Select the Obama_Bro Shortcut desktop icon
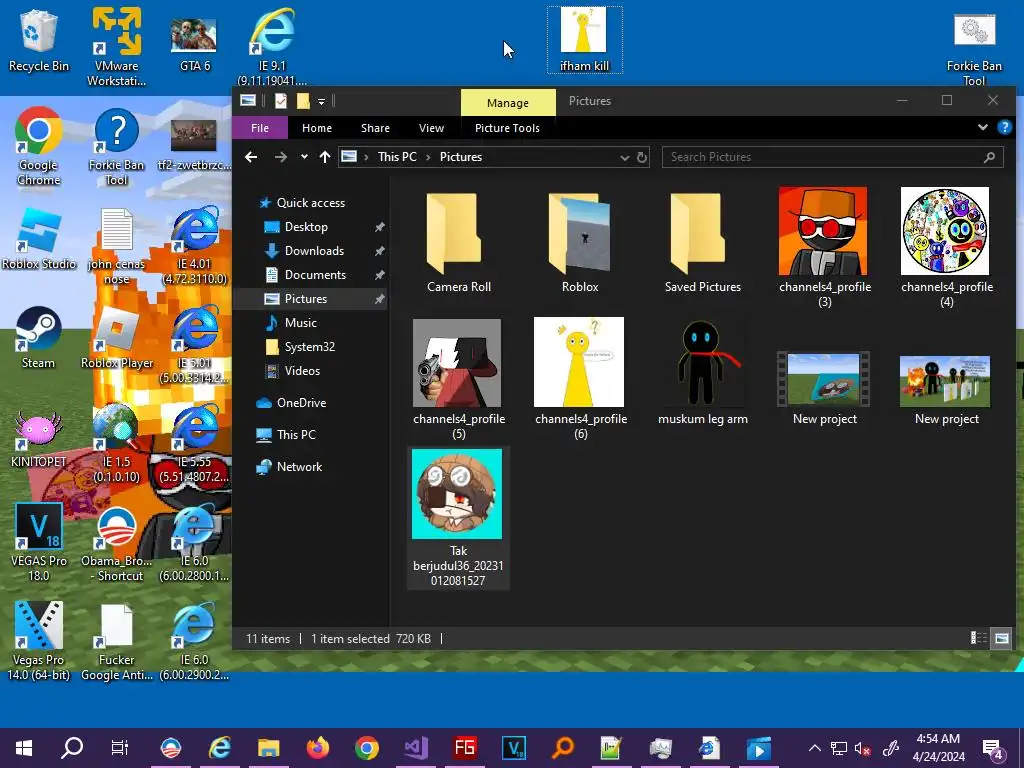 coord(116,542)
